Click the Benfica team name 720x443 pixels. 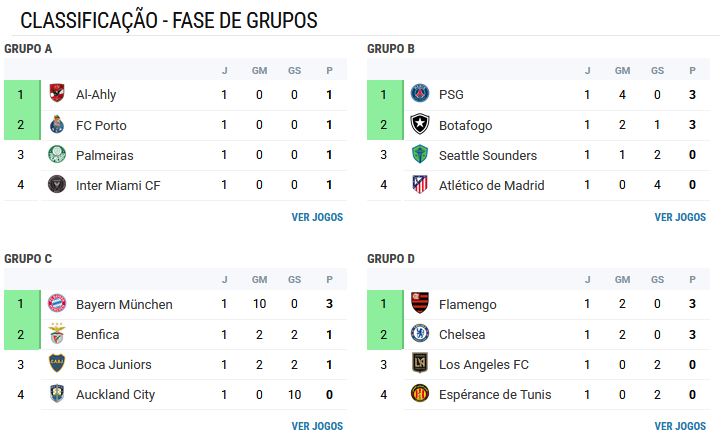(x=97, y=335)
